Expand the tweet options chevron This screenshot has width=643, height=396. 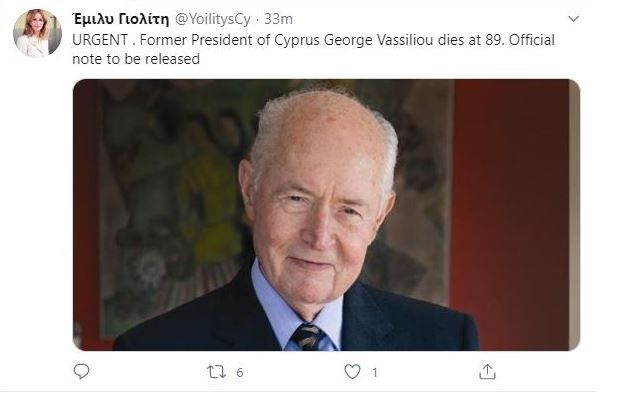click(x=573, y=19)
